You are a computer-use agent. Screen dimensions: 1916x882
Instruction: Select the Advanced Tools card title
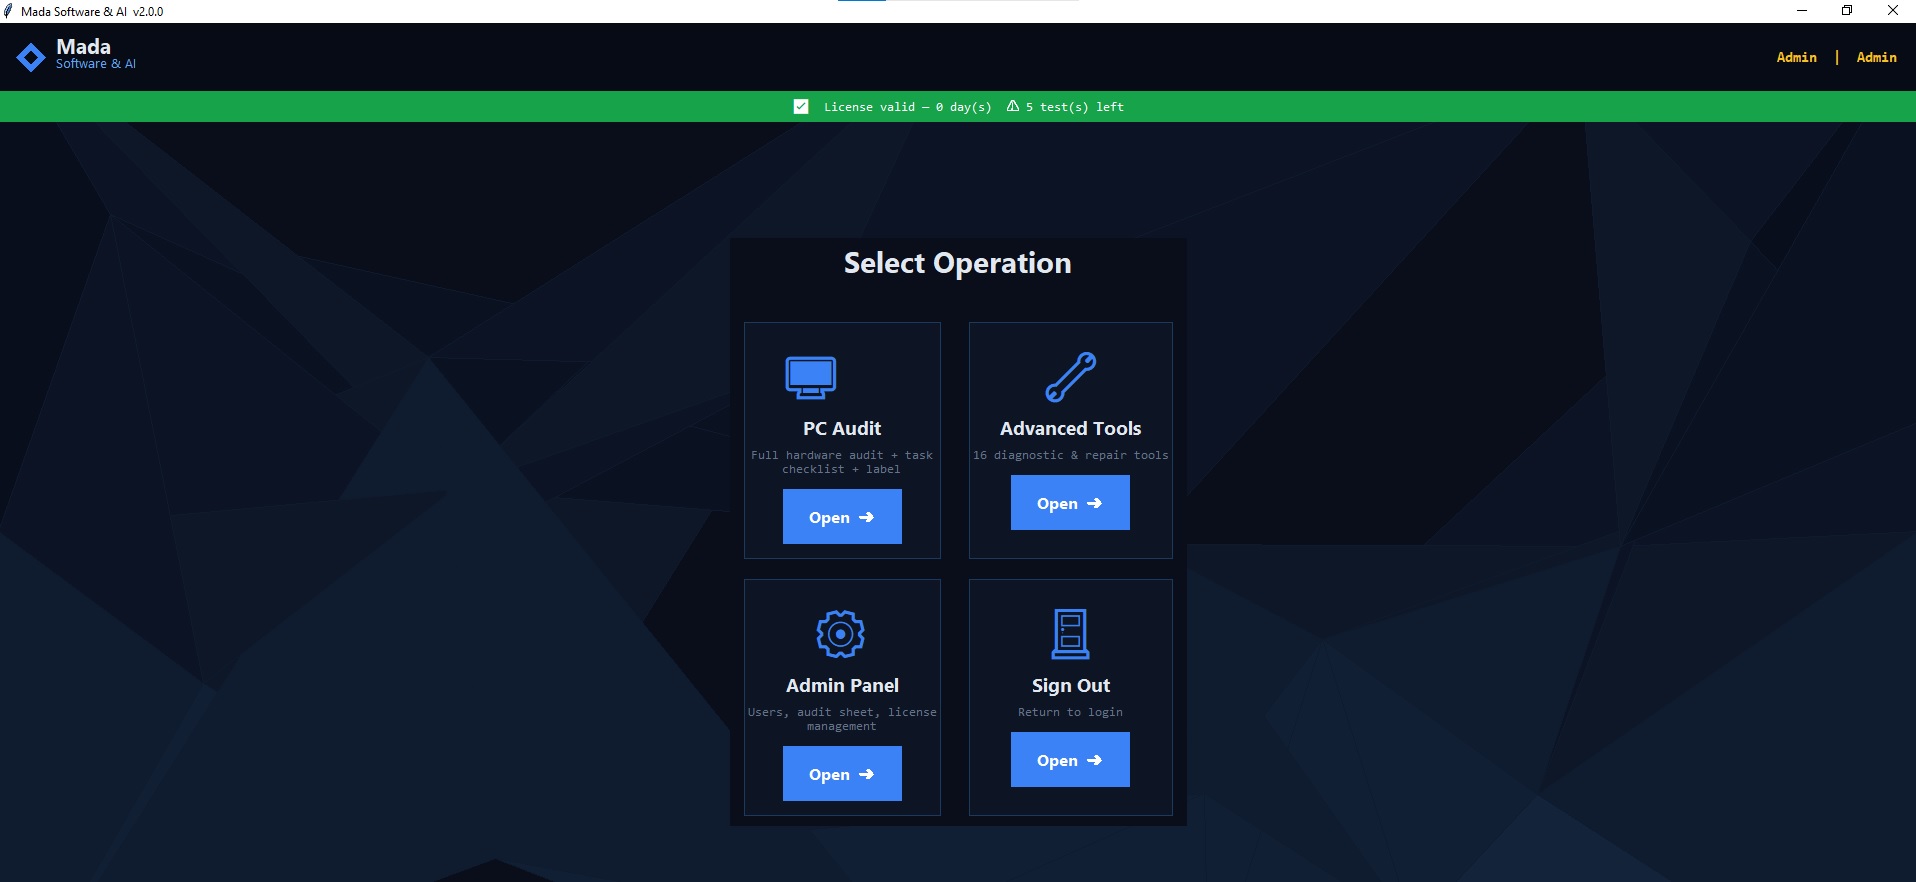[1070, 428]
